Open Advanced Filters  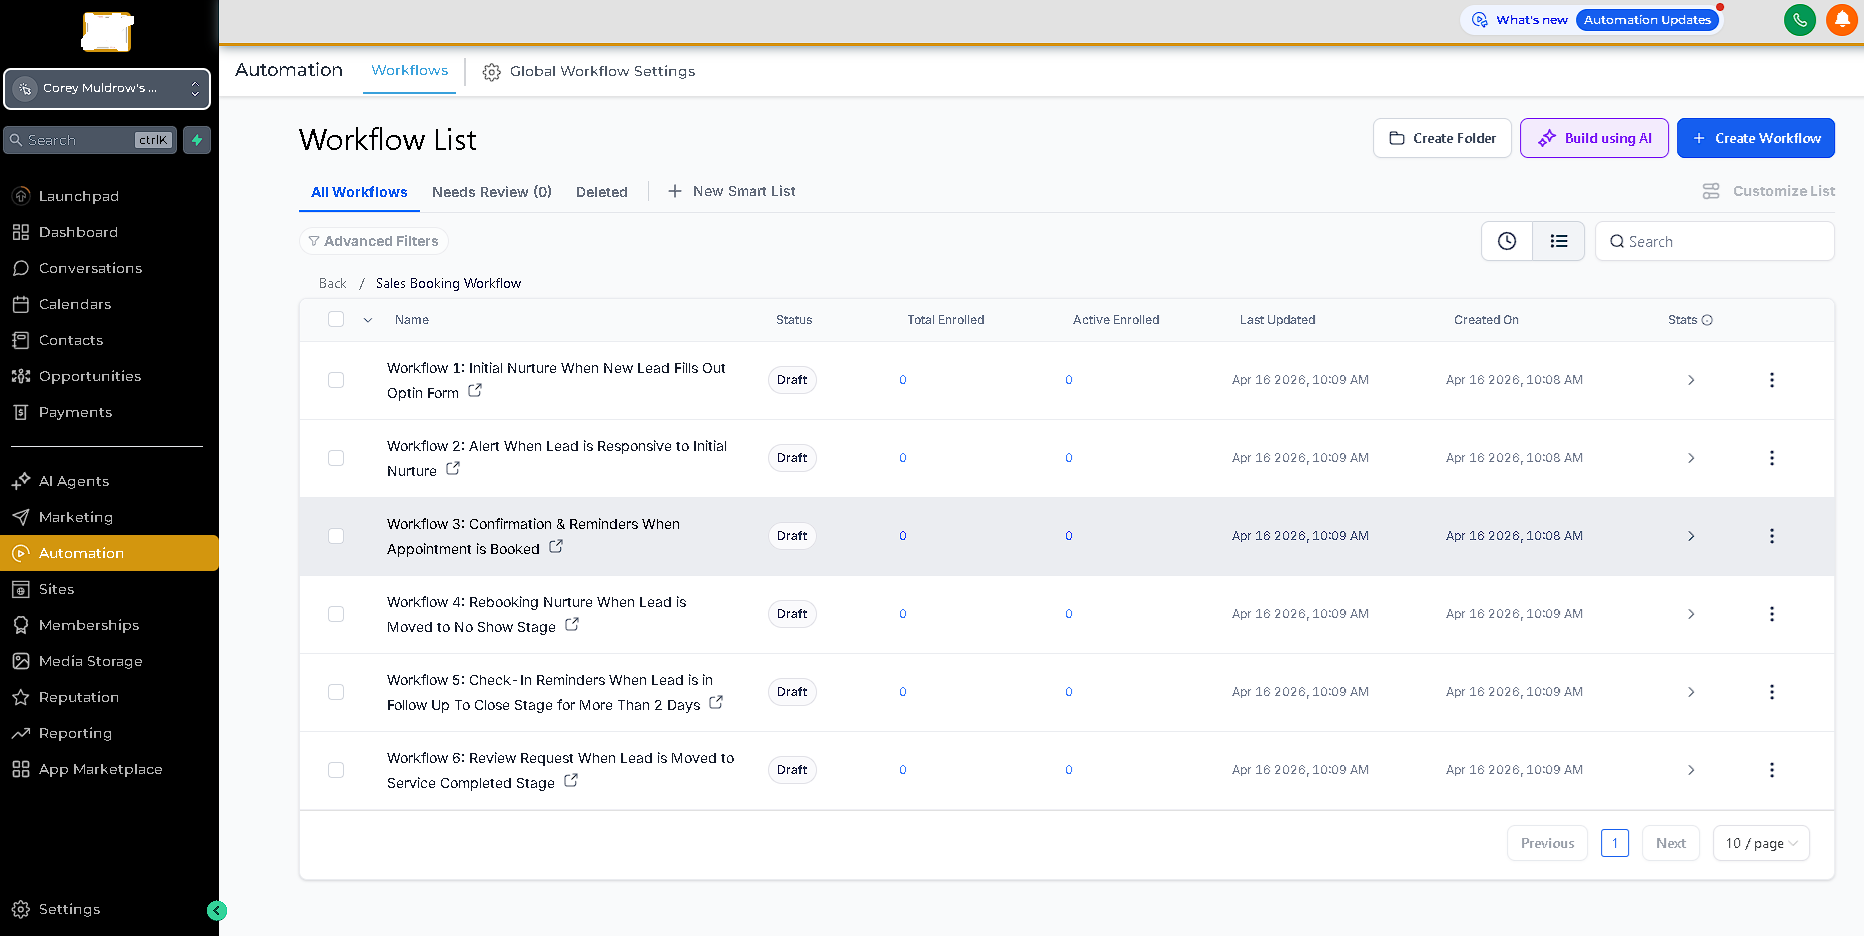373,241
